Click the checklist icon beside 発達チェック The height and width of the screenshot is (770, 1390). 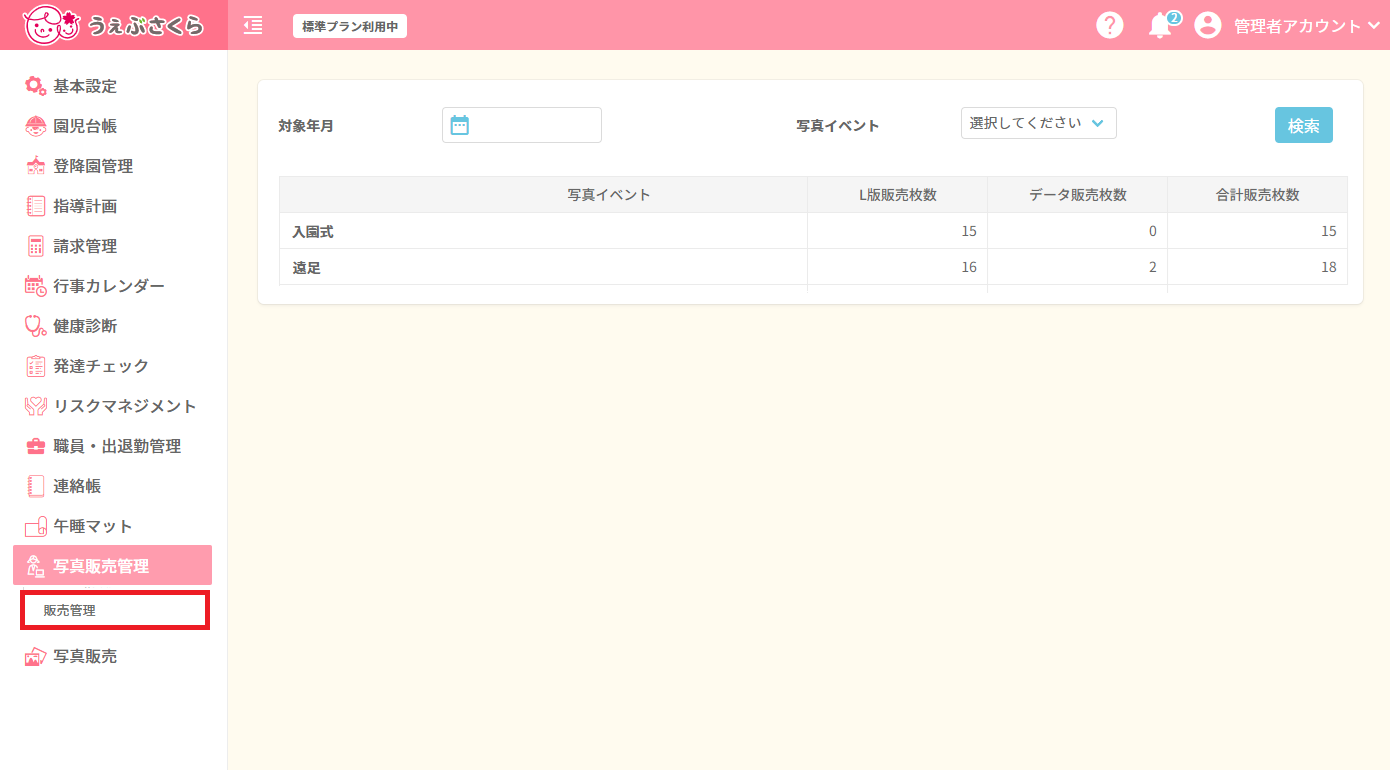(35, 366)
